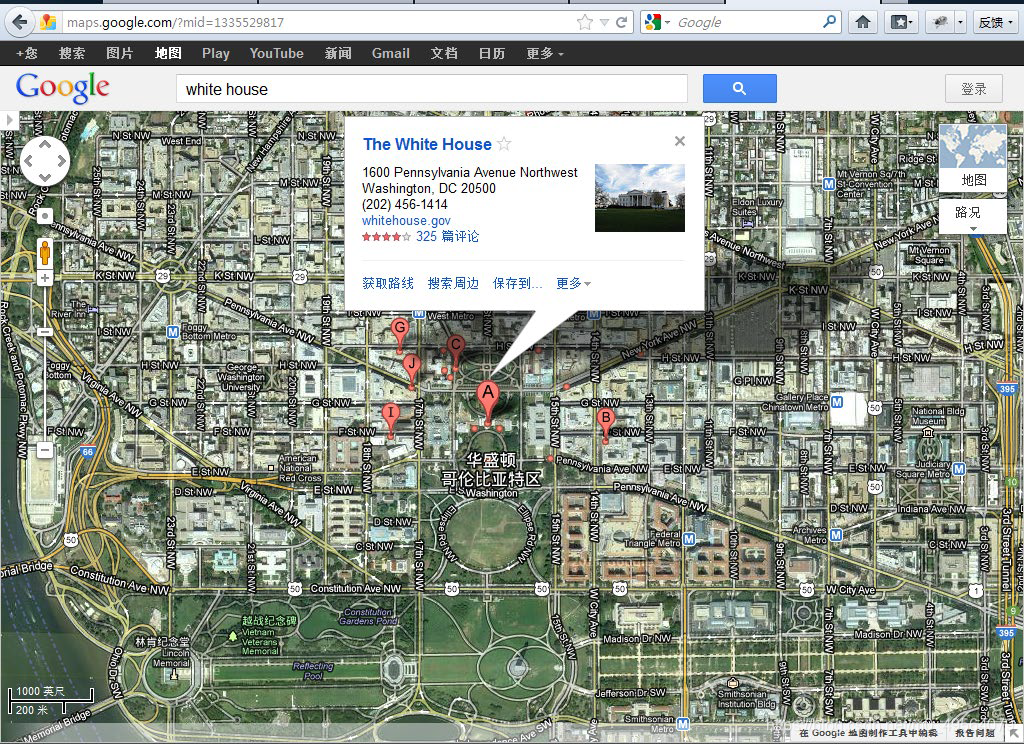This screenshot has width=1024, height=744.
Task: Open the 325 篇评论 reviews link
Action: click(x=447, y=236)
